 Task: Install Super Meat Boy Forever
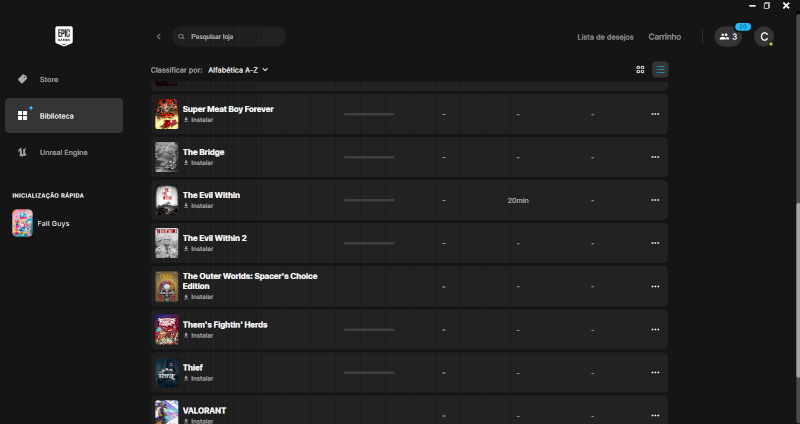point(198,120)
